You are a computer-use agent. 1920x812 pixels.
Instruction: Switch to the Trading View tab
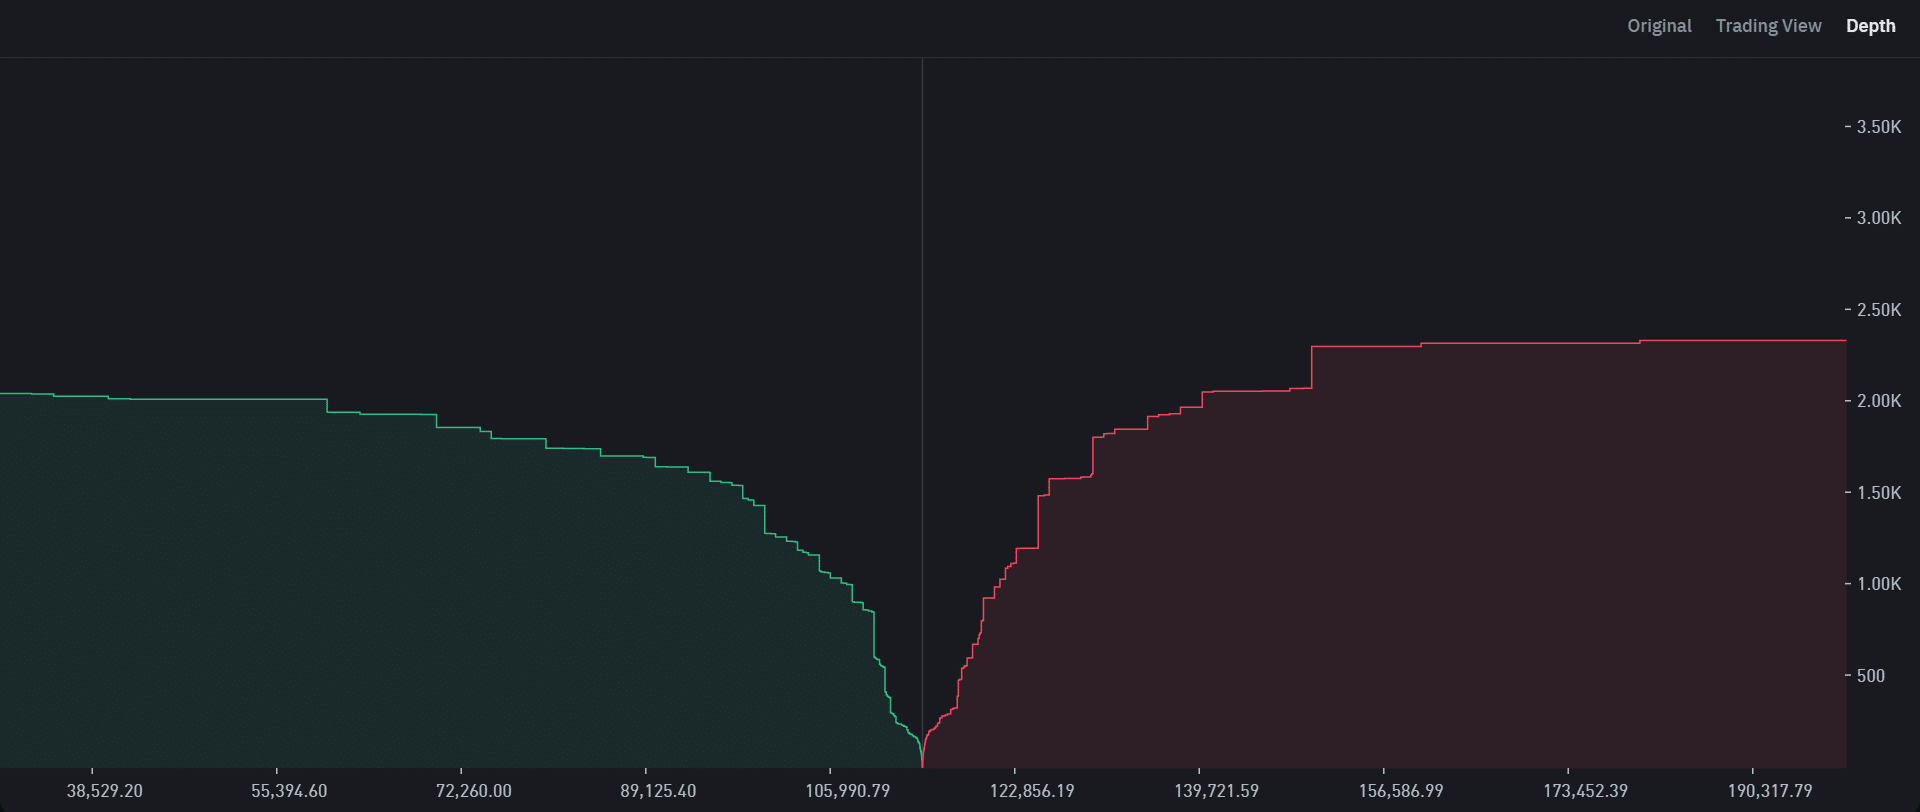(x=1768, y=26)
